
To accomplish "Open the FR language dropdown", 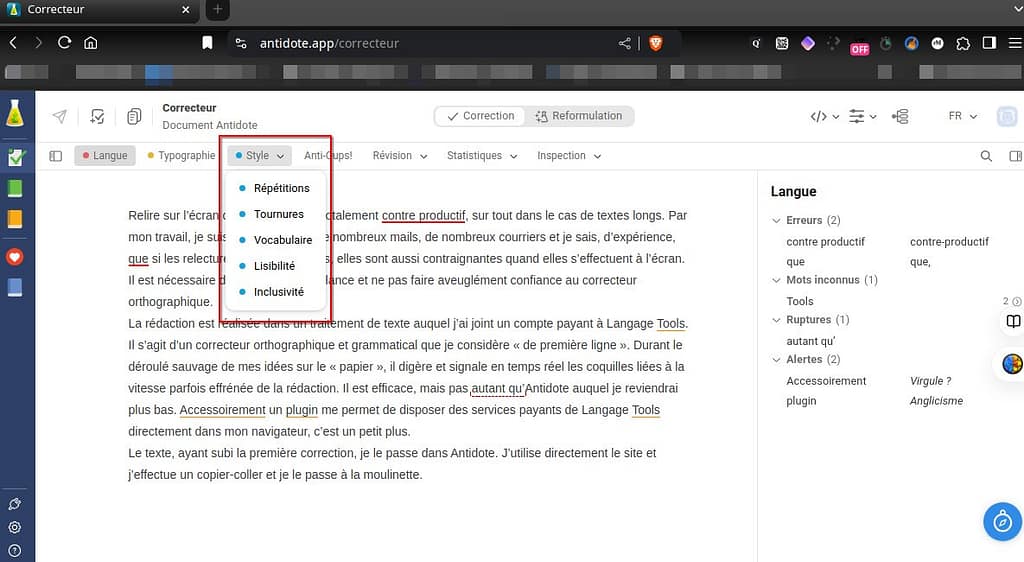I will (961, 116).
